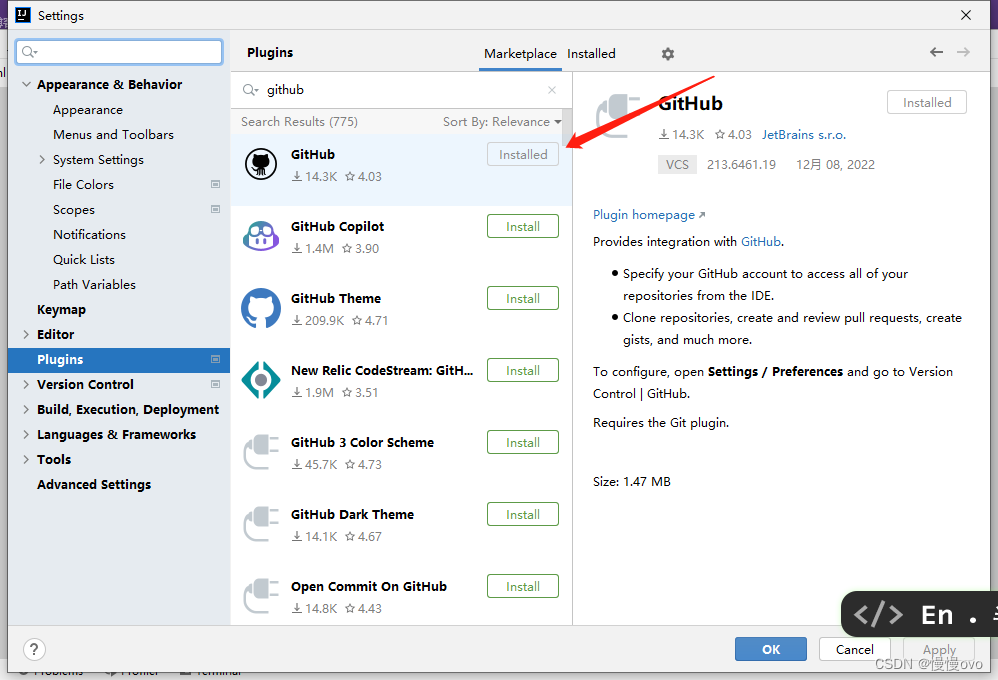Follow the GitHub link in description

coord(761,241)
